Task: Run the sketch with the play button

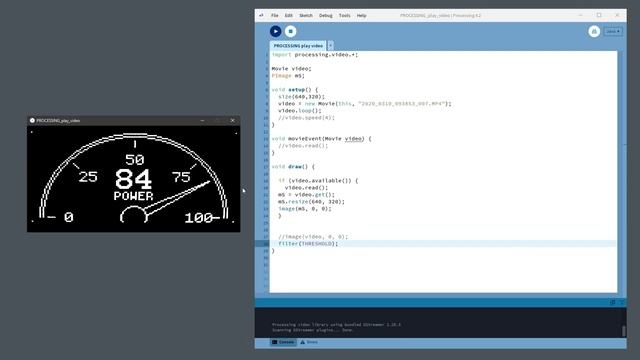Action: click(276, 31)
